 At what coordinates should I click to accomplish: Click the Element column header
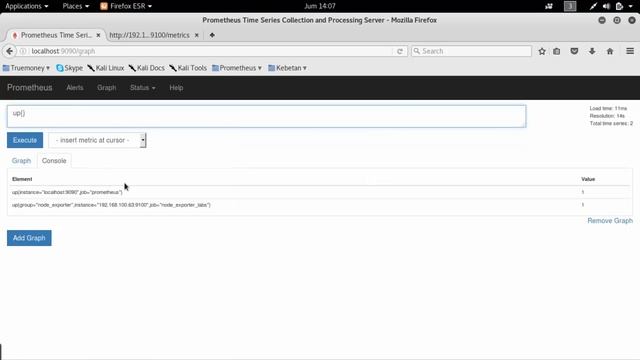click(22, 179)
